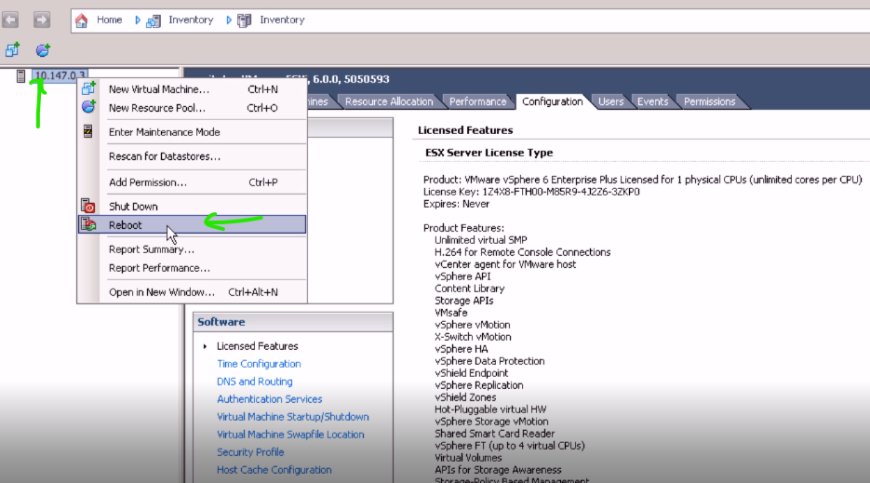Click 'vSphere Data Protection' feature entry
Screen dimensions: 870x483
[490, 362]
